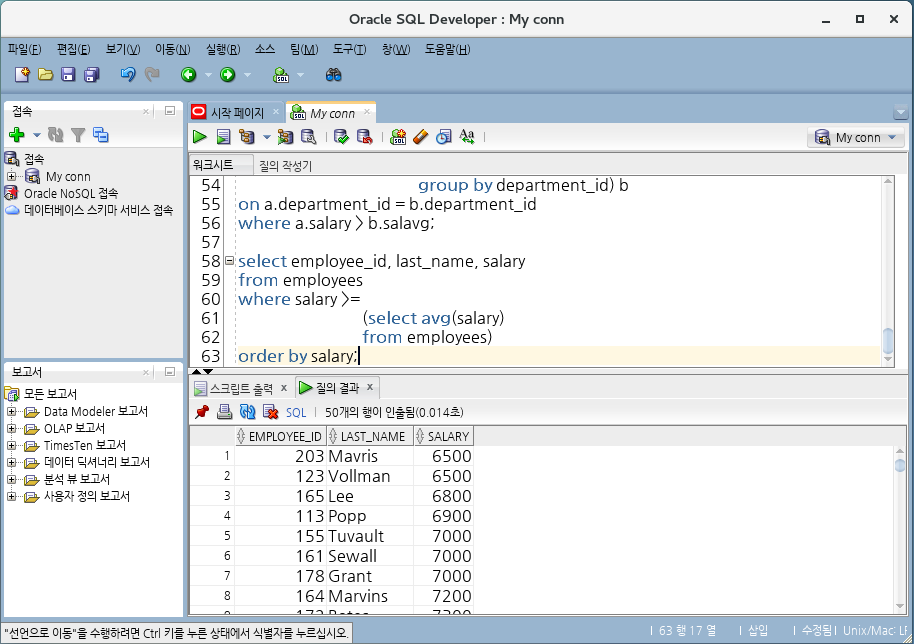914x644 pixels.
Task: Minimize the 보고서 panel
Action: click(x=170, y=372)
